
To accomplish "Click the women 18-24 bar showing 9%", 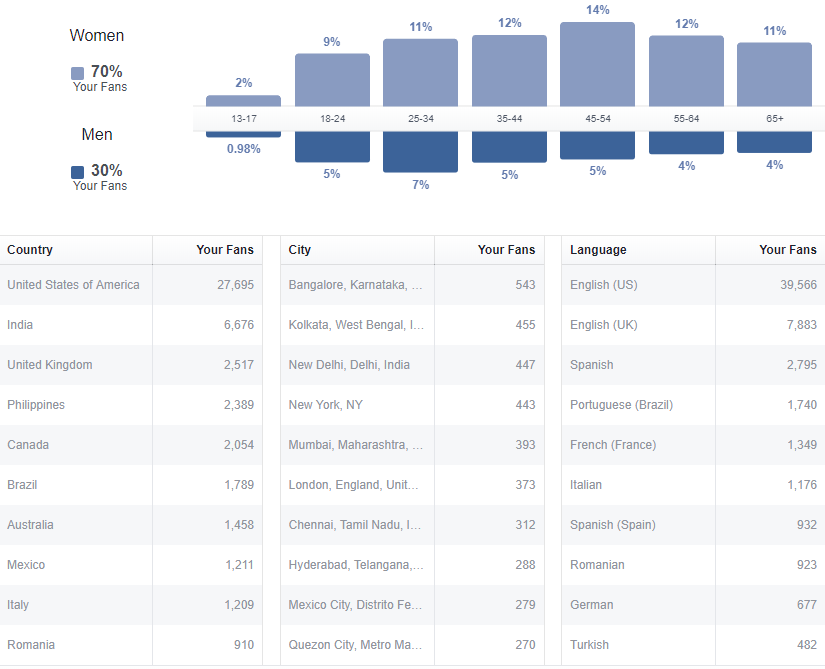I will tap(332, 79).
